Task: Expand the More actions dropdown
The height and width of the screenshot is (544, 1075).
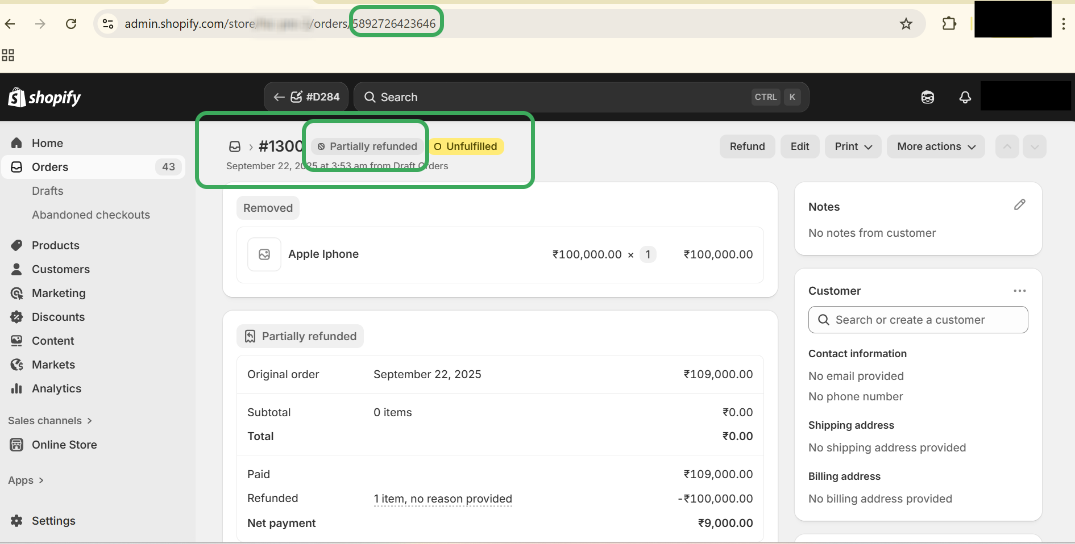Action: pos(935,146)
